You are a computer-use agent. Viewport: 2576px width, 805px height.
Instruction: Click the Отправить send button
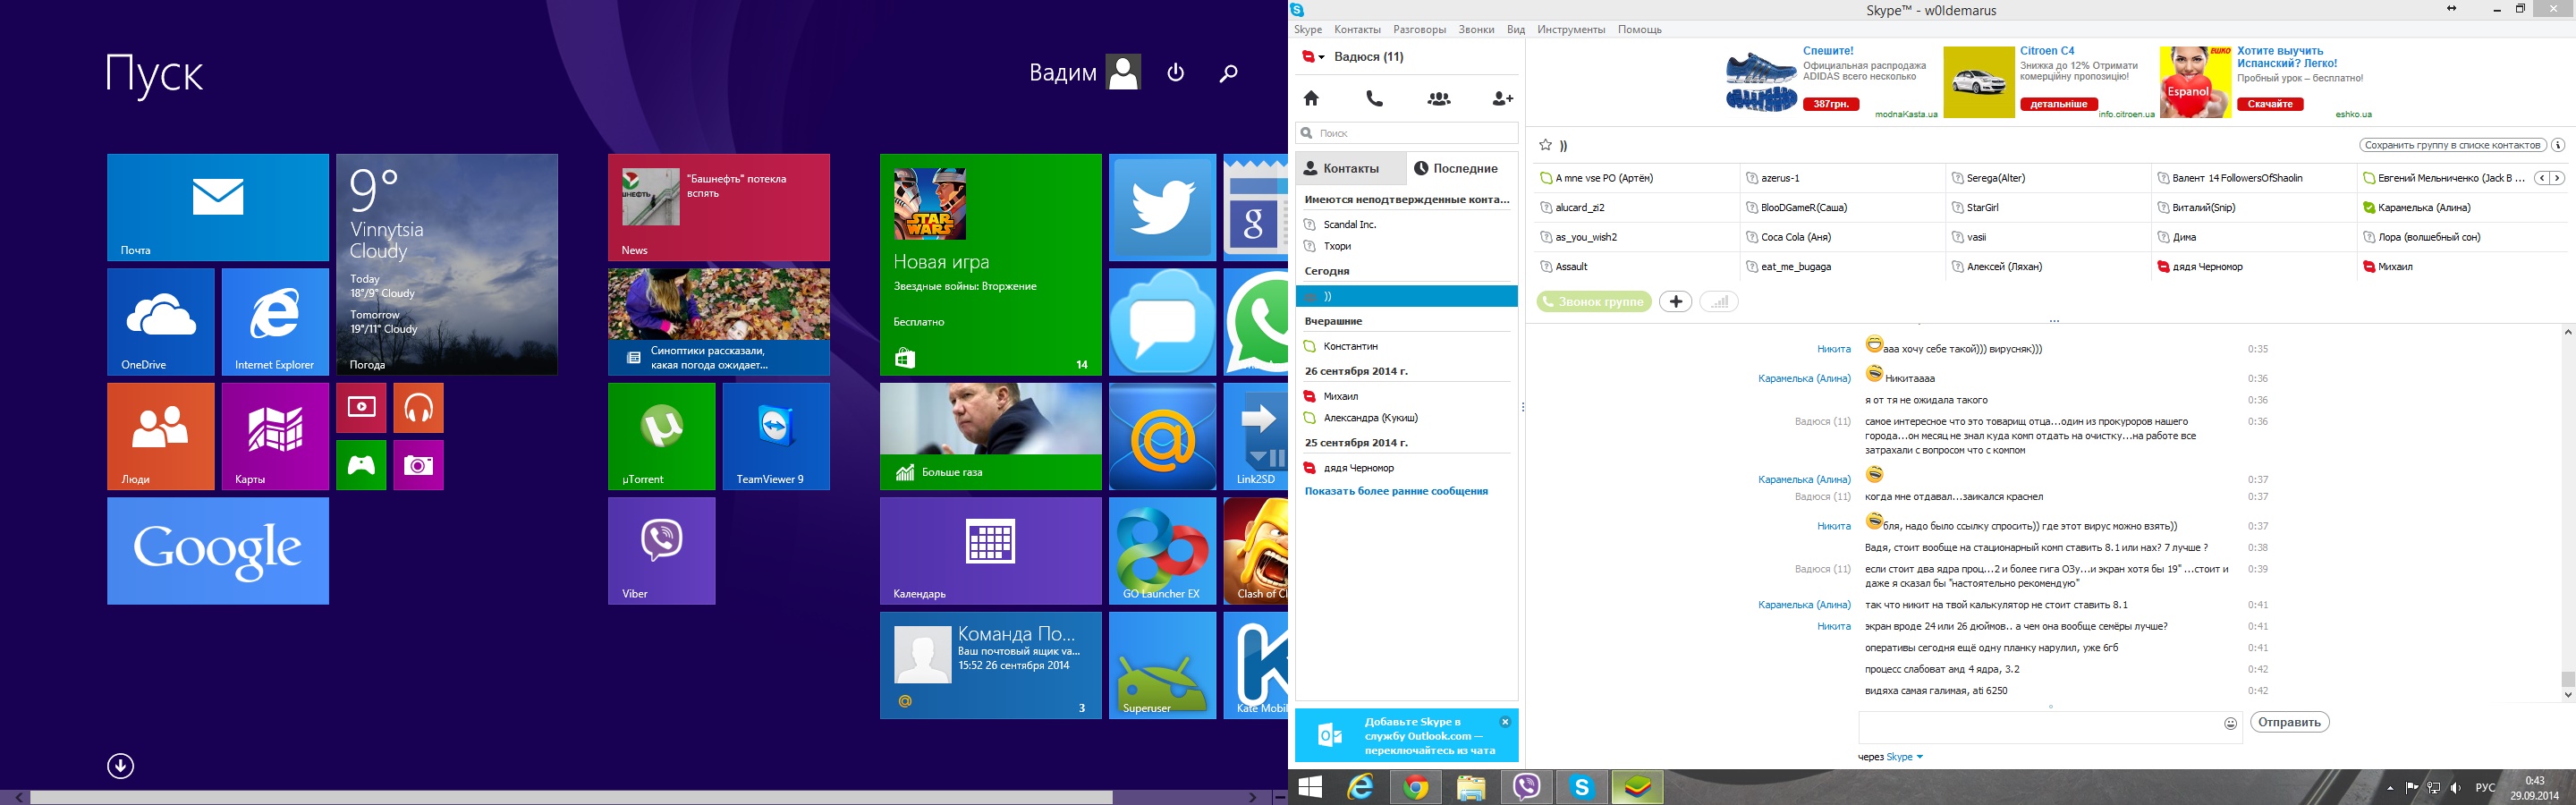[x=2289, y=722]
